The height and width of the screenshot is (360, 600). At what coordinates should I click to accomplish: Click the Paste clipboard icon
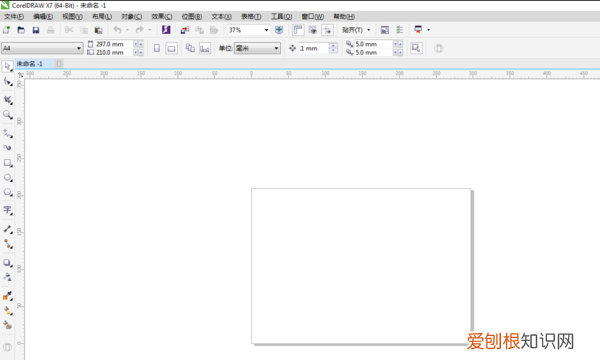[x=98, y=30]
